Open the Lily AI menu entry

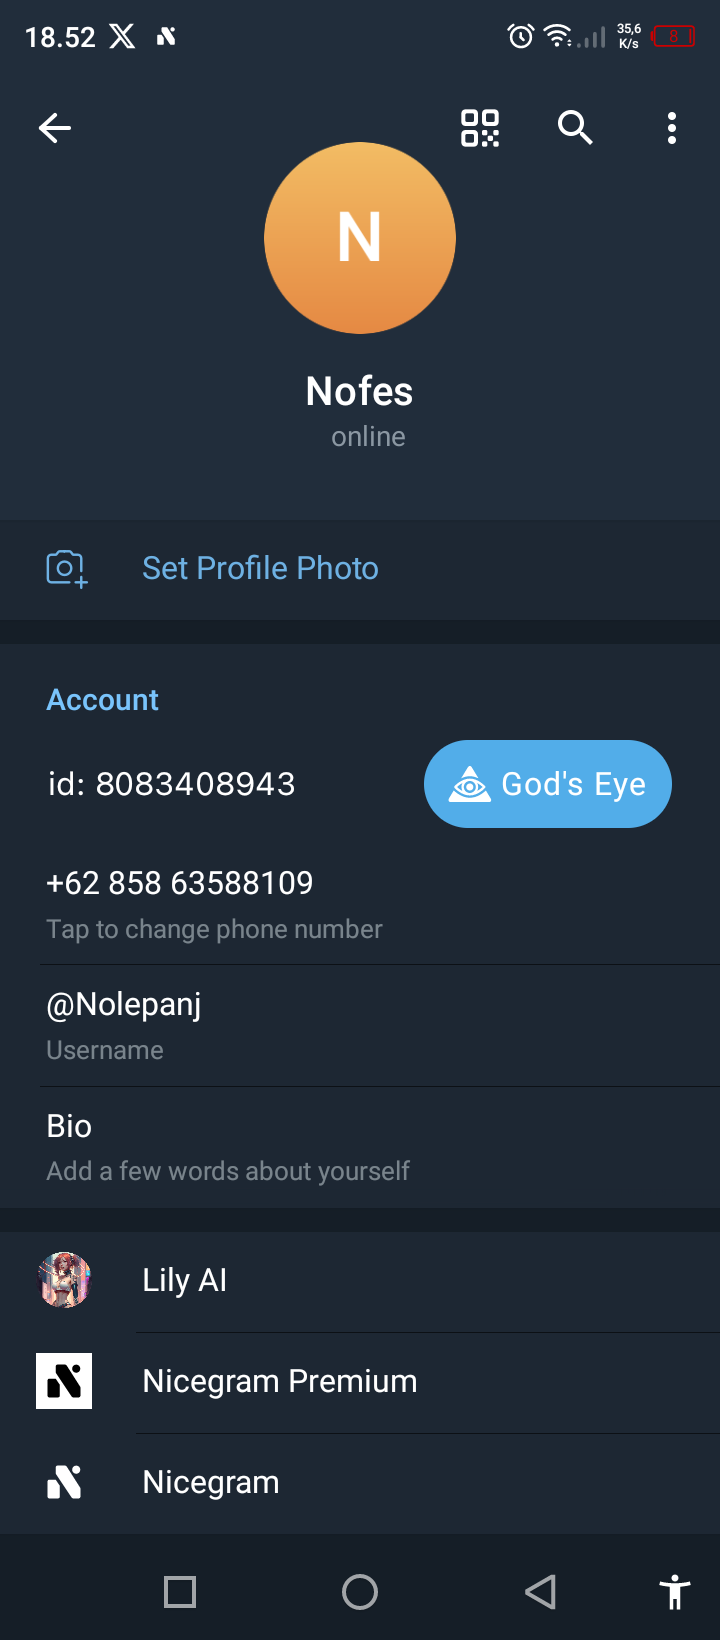point(185,1280)
